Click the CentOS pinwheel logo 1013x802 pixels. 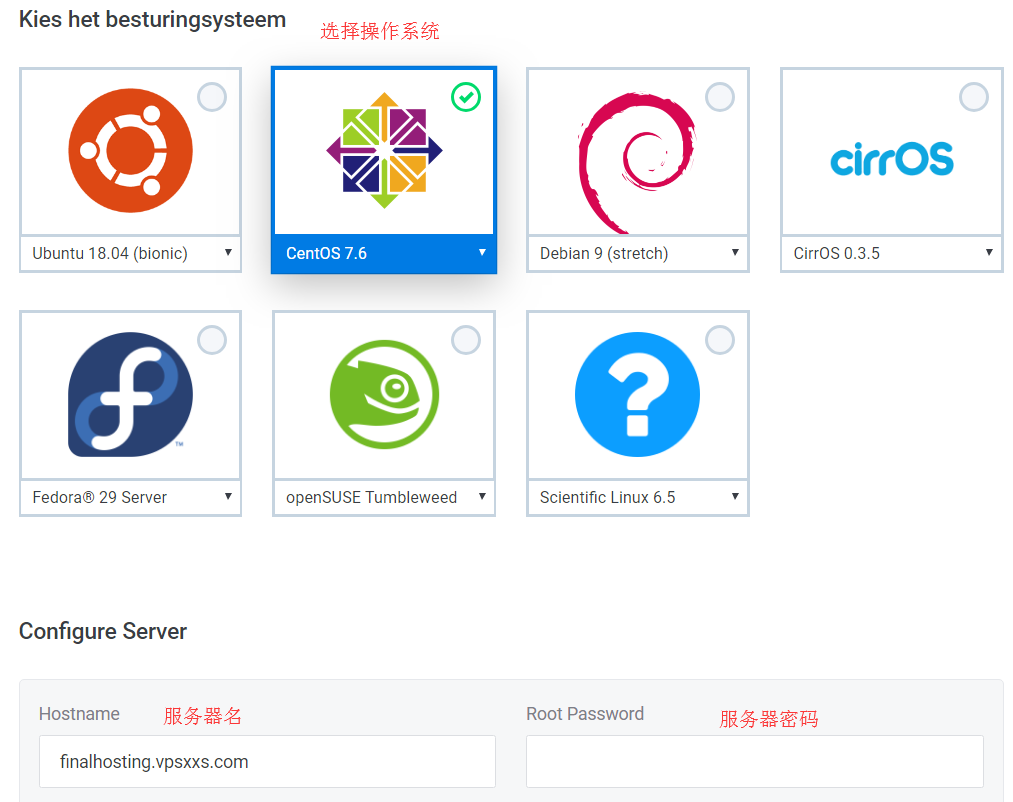coord(384,151)
